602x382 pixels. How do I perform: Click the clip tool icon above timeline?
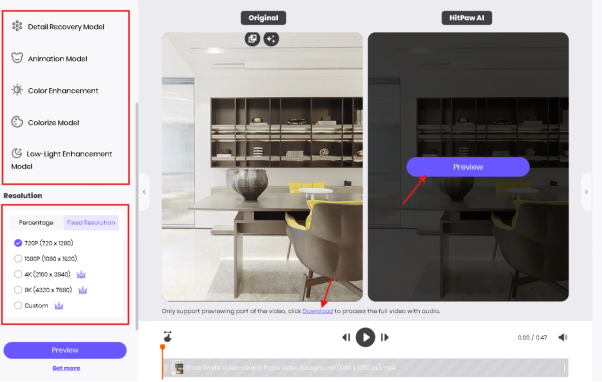(x=168, y=336)
